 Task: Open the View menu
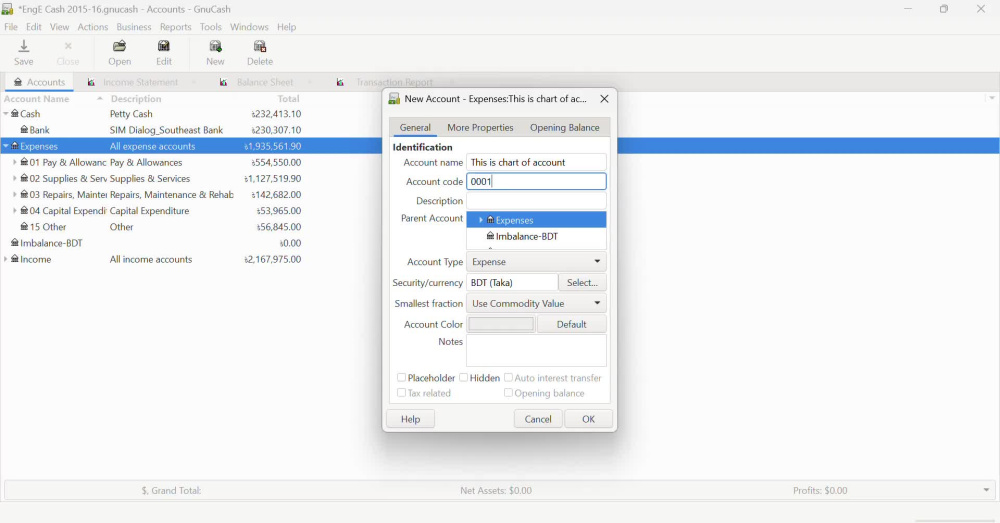point(59,27)
